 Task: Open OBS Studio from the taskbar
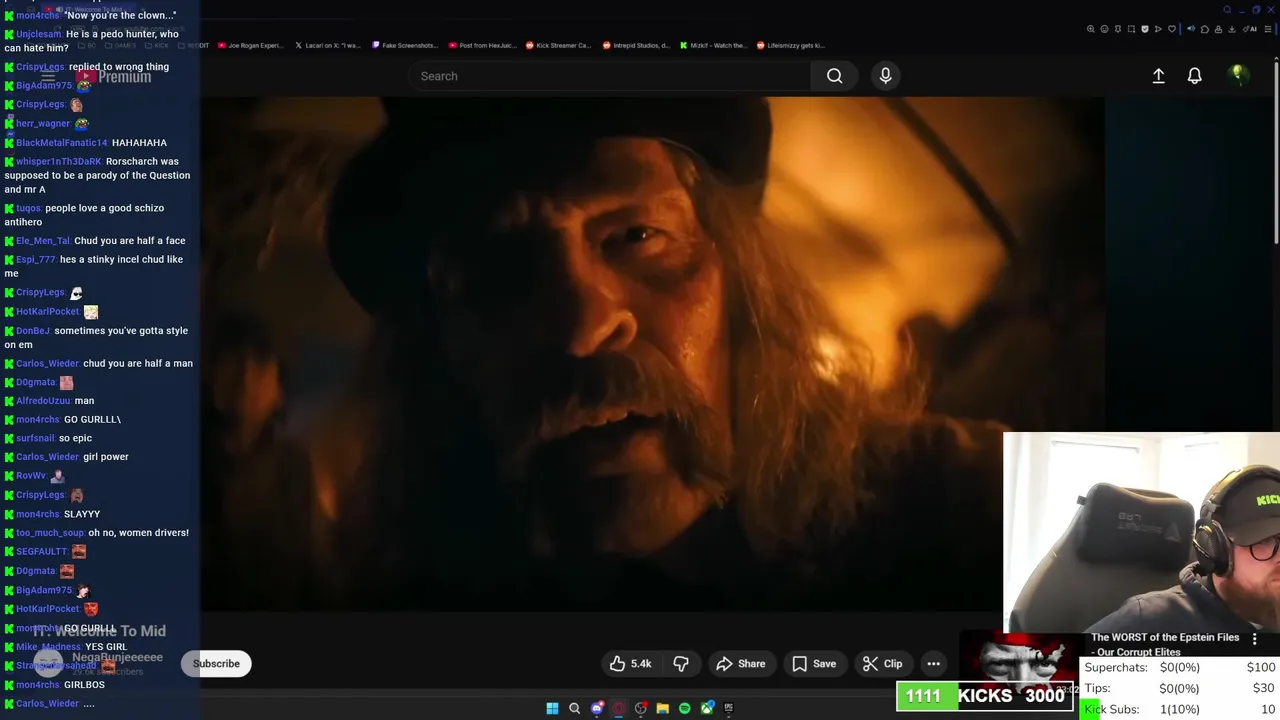tap(641, 708)
